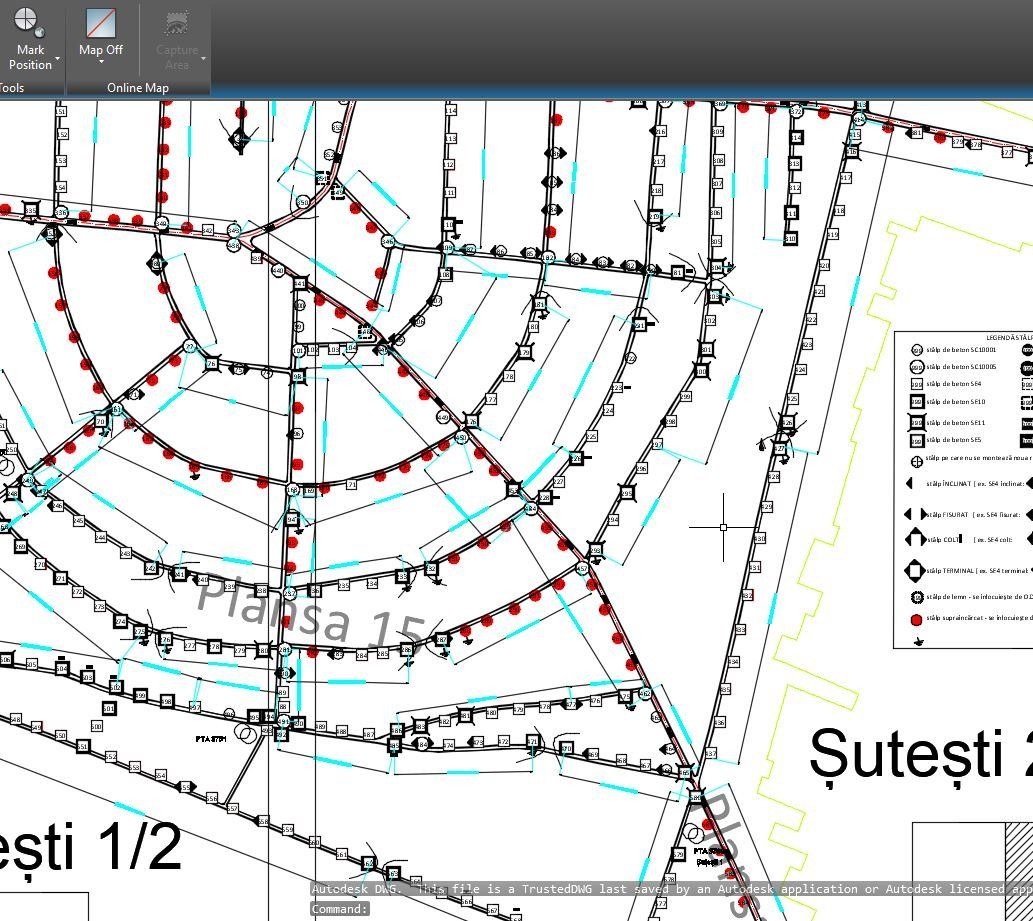Click in the Command: input line
The image size is (1033, 921).
click(x=600, y=909)
